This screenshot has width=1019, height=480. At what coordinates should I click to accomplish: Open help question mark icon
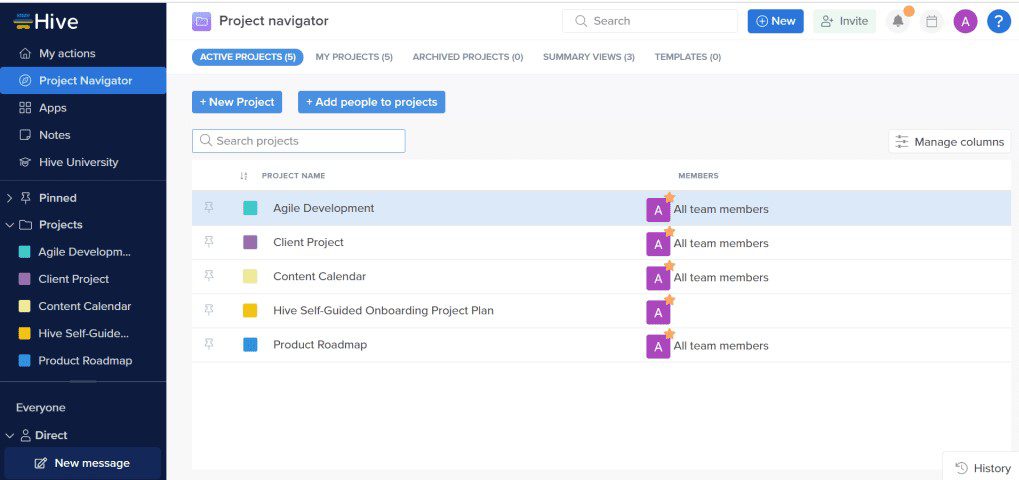999,21
